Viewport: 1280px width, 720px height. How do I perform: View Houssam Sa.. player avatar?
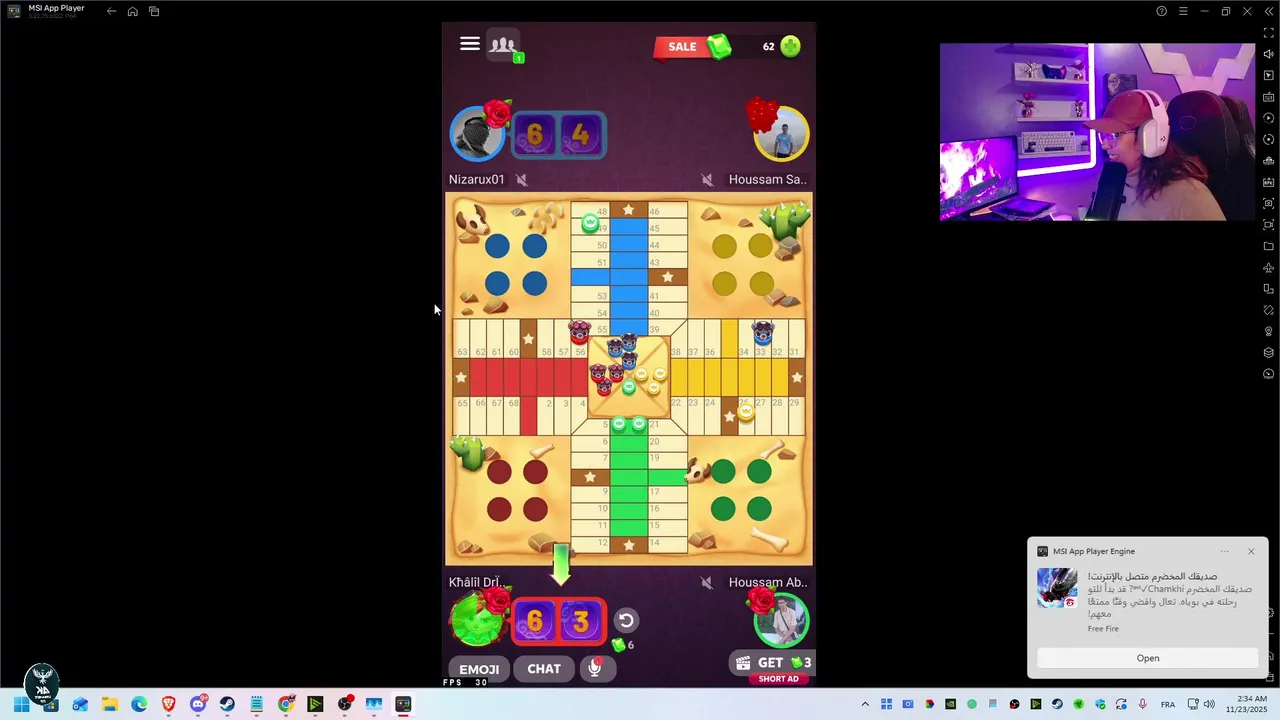pyautogui.click(x=781, y=134)
